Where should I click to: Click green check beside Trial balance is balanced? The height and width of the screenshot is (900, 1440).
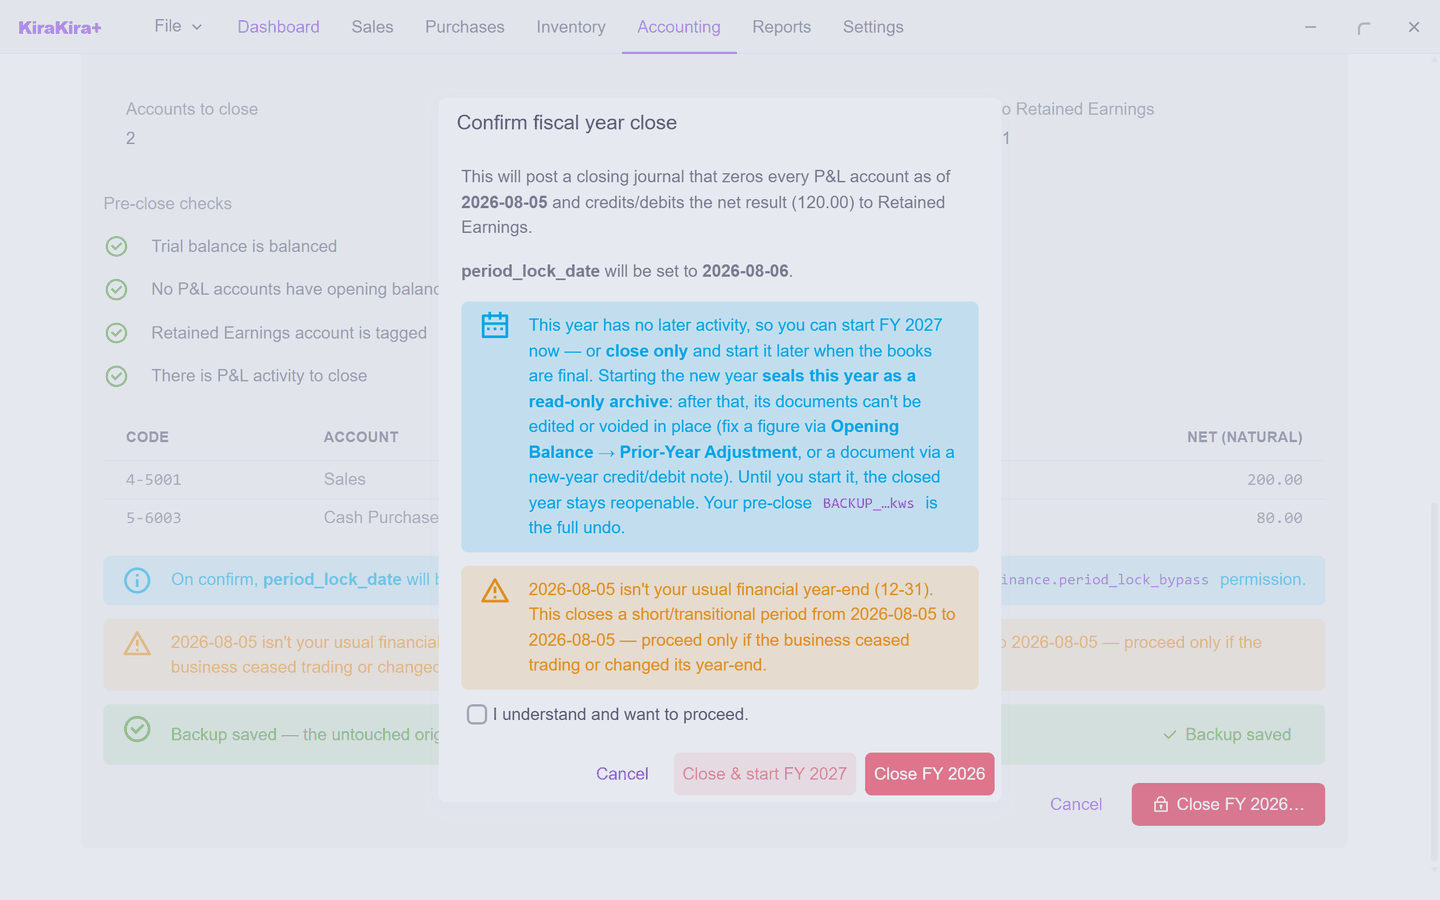117,246
